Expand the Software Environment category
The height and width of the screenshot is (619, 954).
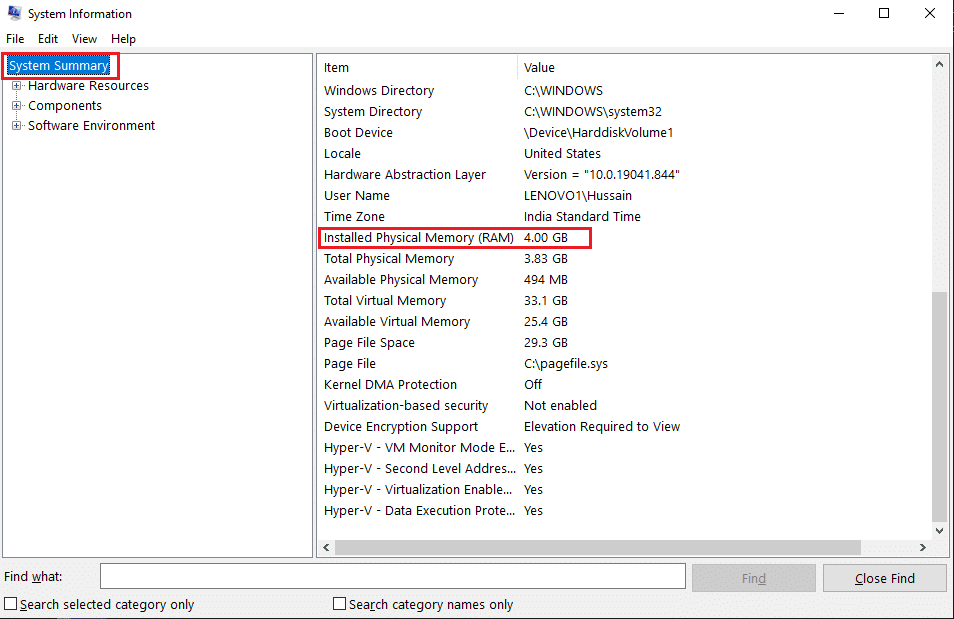[x=16, y=125]
